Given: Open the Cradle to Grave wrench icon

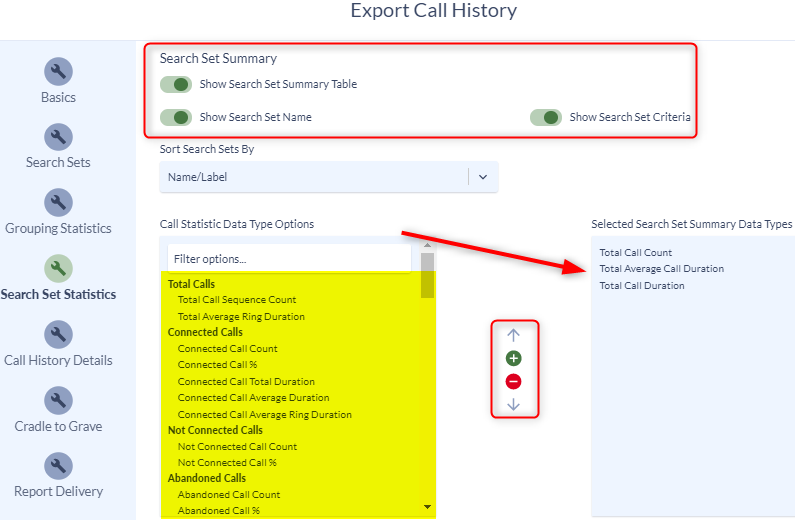Looking at the screenshot, I should (58, 400).
